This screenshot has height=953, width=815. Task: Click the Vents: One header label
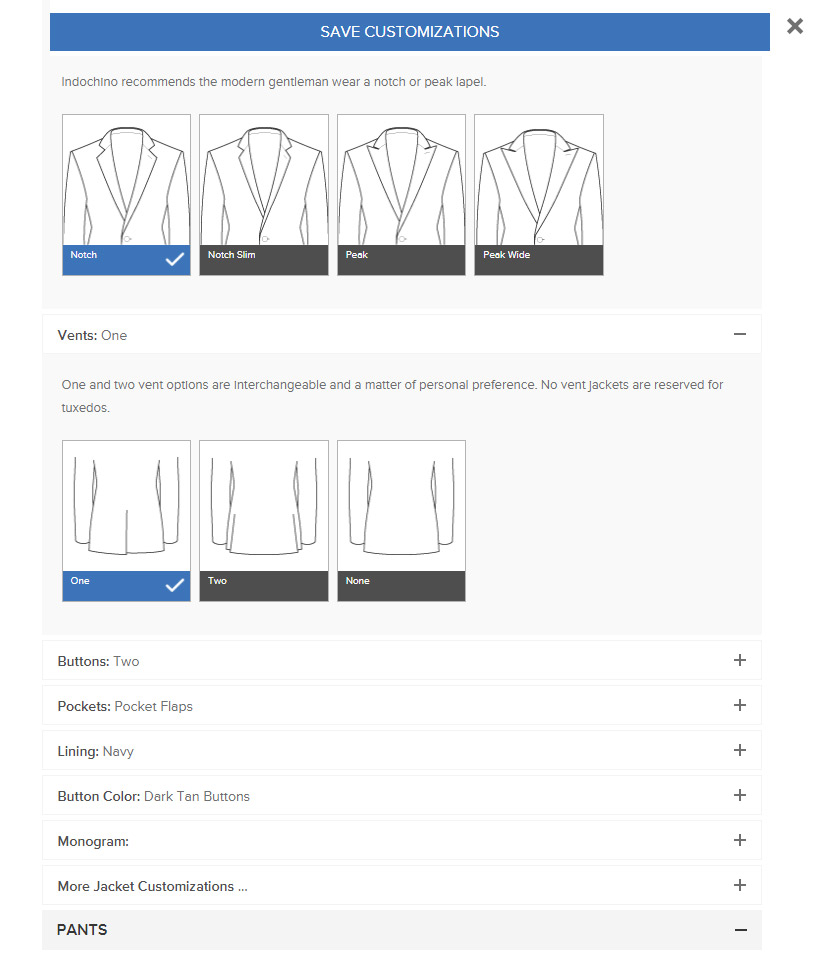point(92,335)
